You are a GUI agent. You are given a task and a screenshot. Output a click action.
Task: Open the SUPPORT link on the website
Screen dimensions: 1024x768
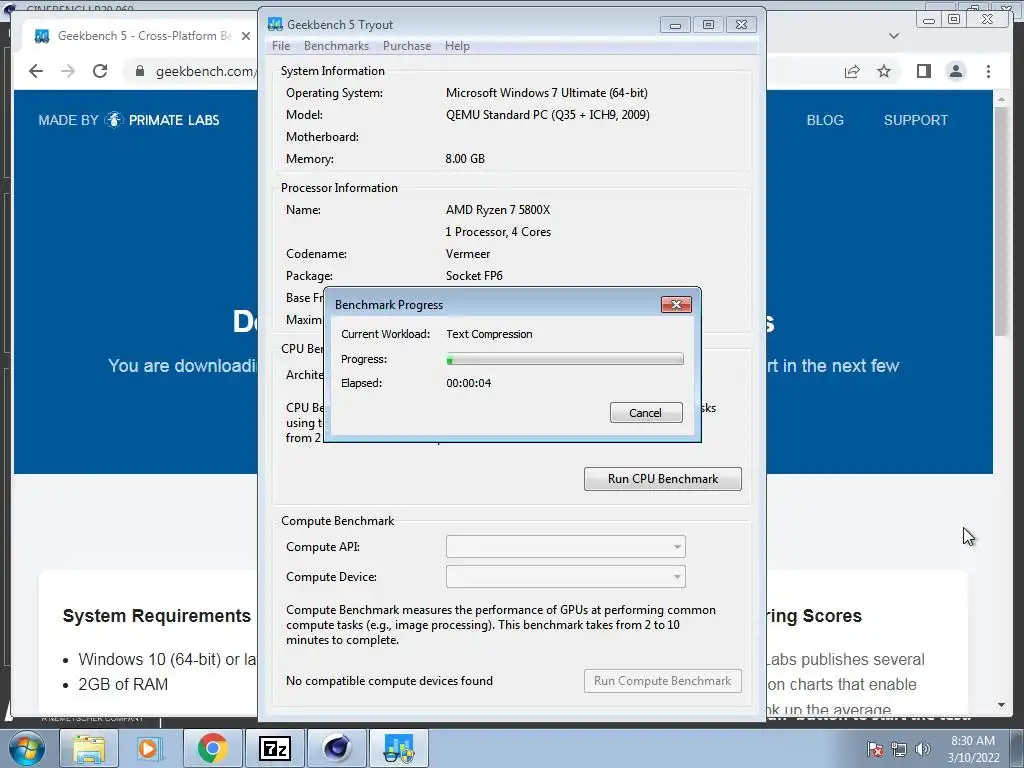point(916,120)
